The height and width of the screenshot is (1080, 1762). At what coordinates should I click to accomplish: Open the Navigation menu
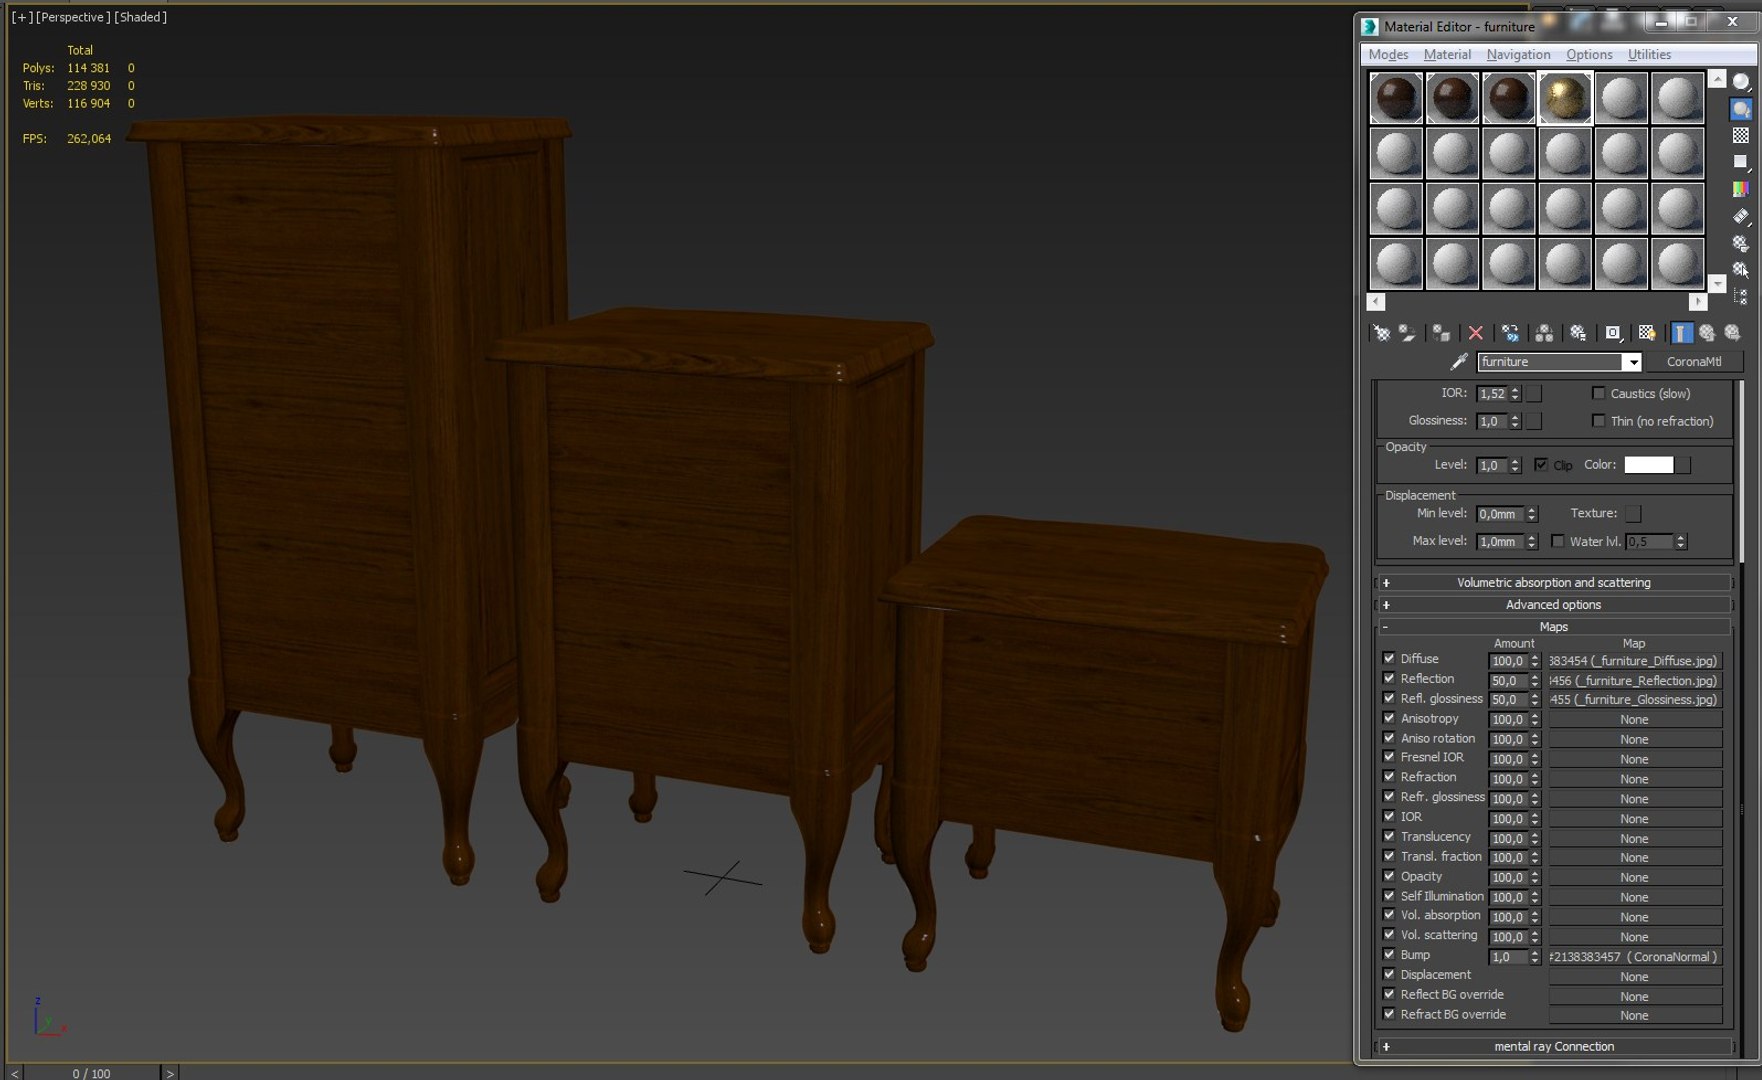tap(1518, 55)
